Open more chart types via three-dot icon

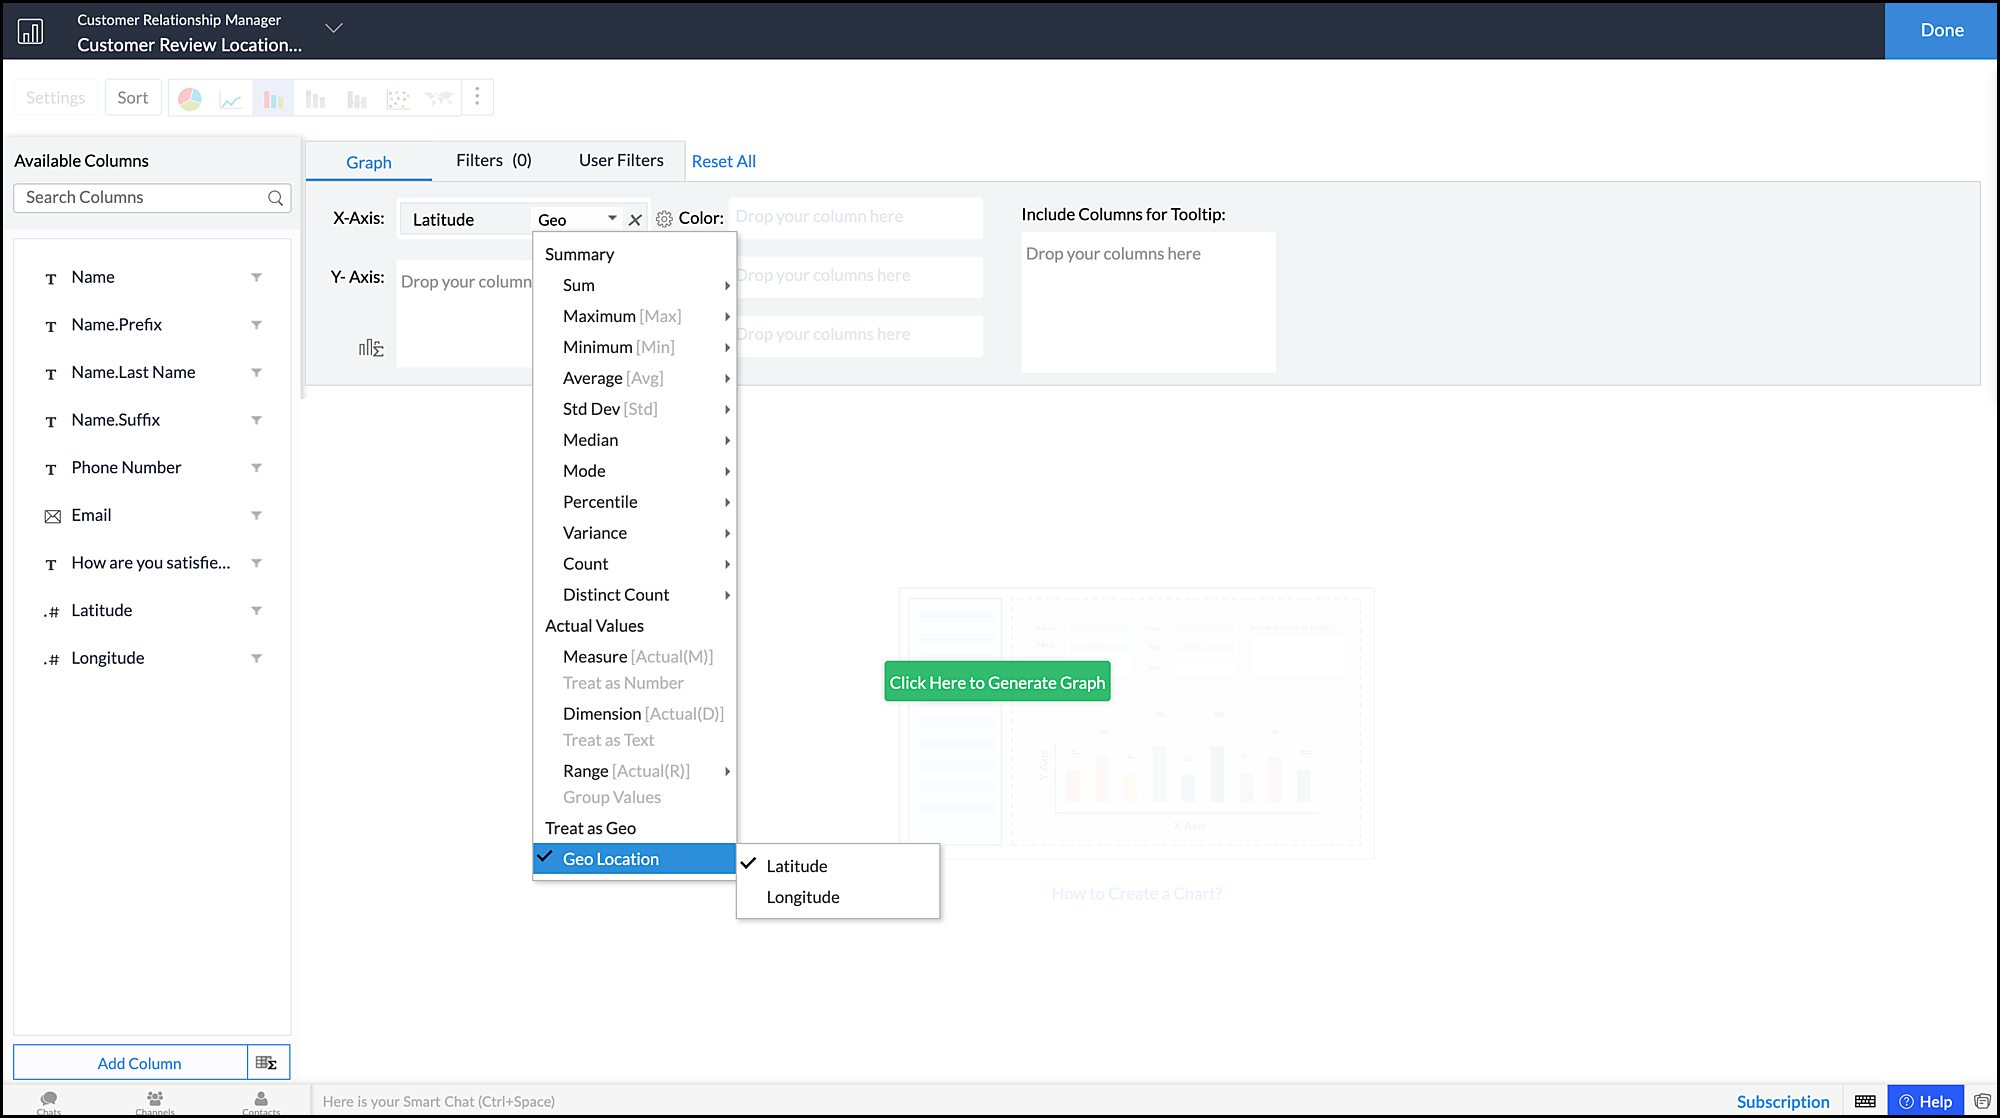click(x=477, y=97)
